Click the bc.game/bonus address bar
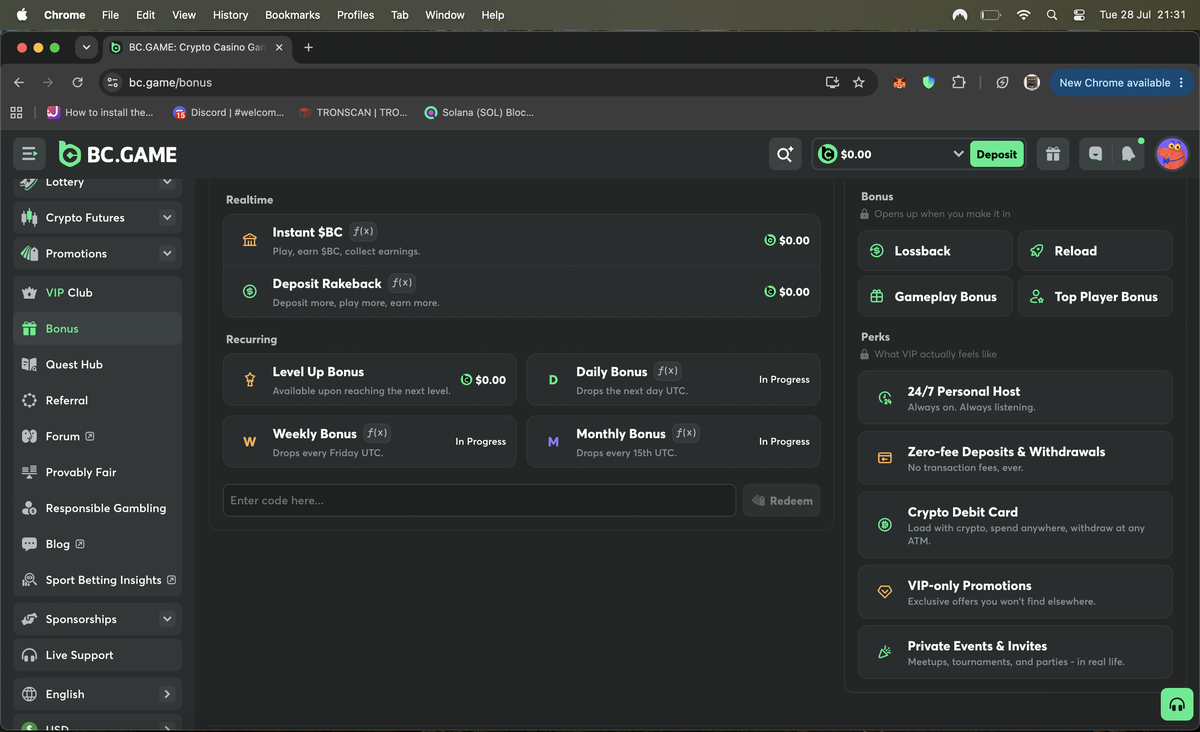 tap(460, 83)
